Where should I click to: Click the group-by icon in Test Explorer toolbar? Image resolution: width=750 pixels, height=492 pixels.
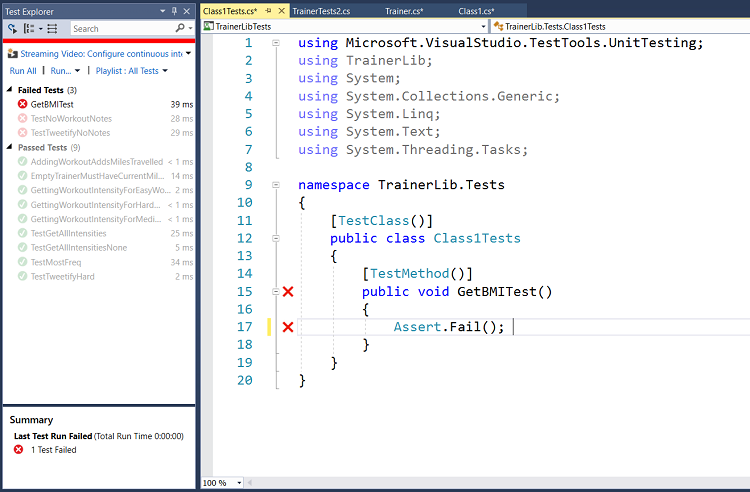coord(29,29)
